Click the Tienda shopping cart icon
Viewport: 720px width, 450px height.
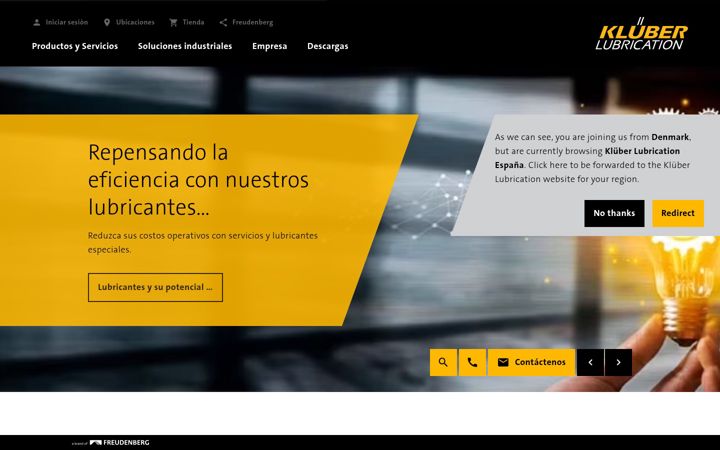click(173, 22)
